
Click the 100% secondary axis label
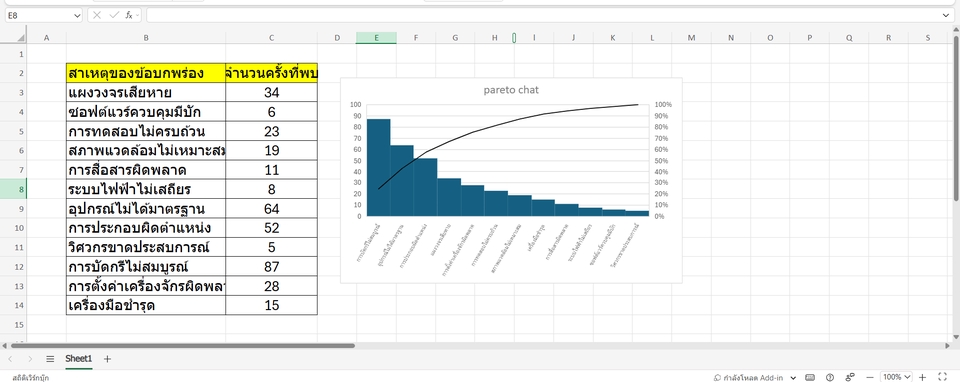point(663,105)
